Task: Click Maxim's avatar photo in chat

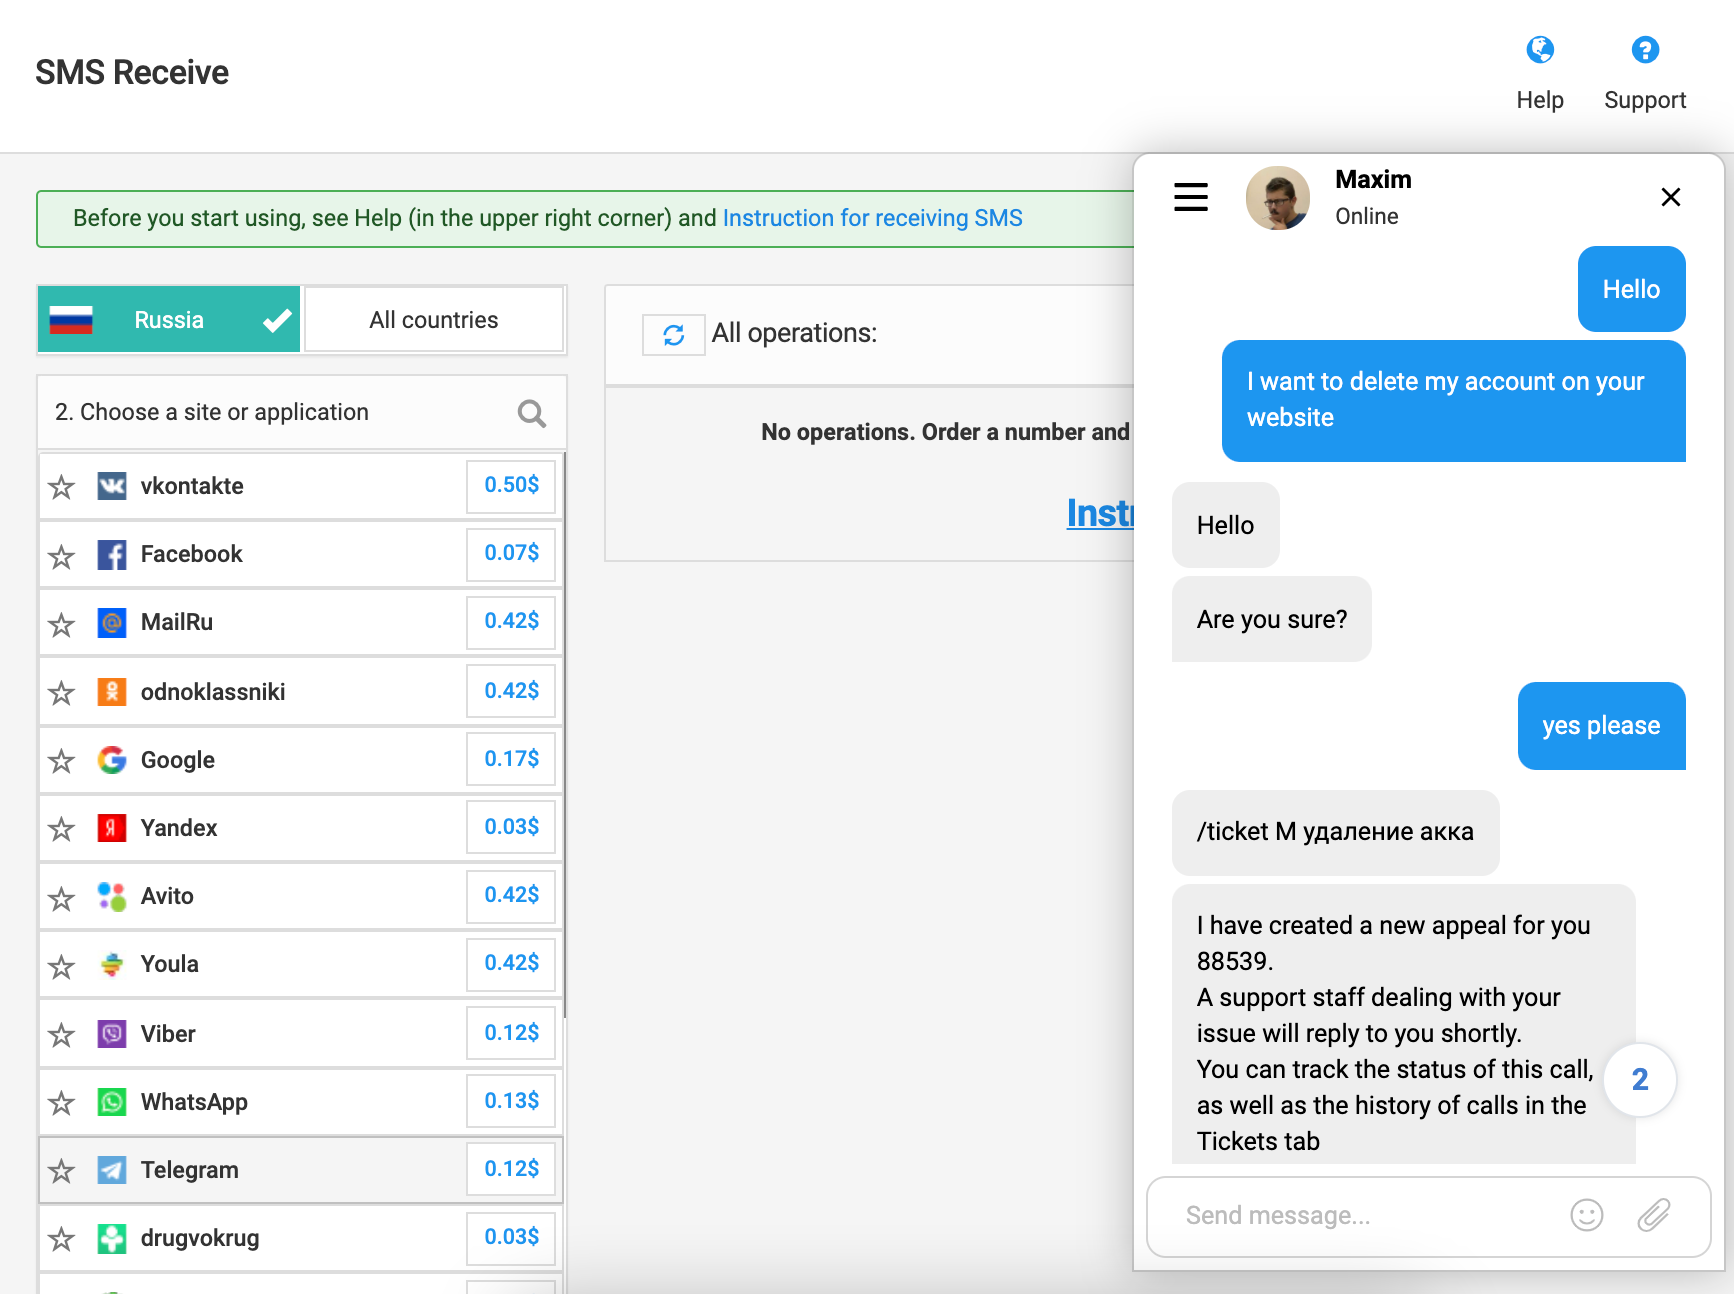Action: tap(1277, 198)
